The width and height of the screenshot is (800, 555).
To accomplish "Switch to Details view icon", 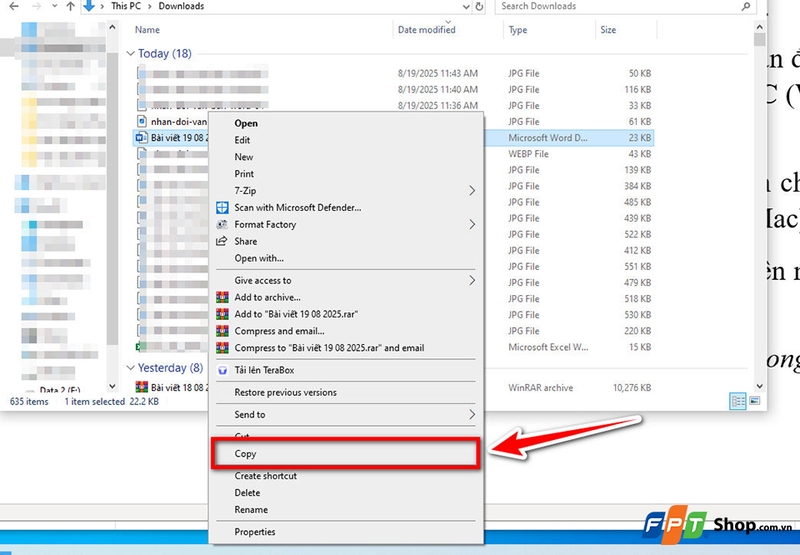I will 738,401.
